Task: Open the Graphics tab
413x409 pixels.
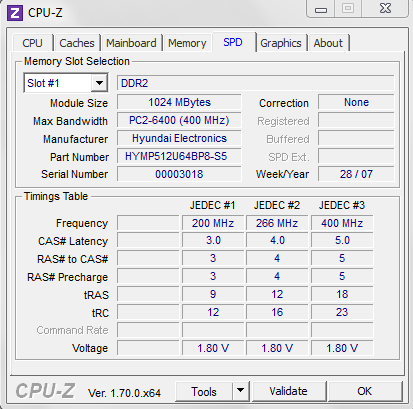Action: (x=281, y=43)
